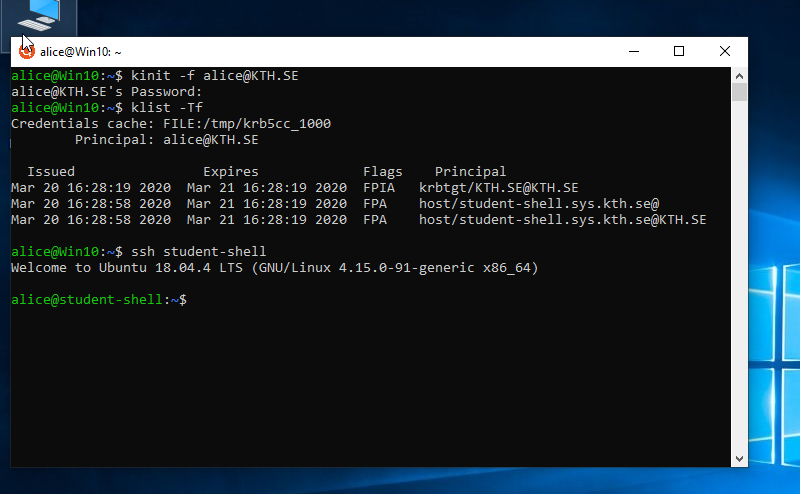The height and width of the screenshot is (494, 800).
Task: Click the scrollbar up arrow in terminal
Action: click(739, 75)
